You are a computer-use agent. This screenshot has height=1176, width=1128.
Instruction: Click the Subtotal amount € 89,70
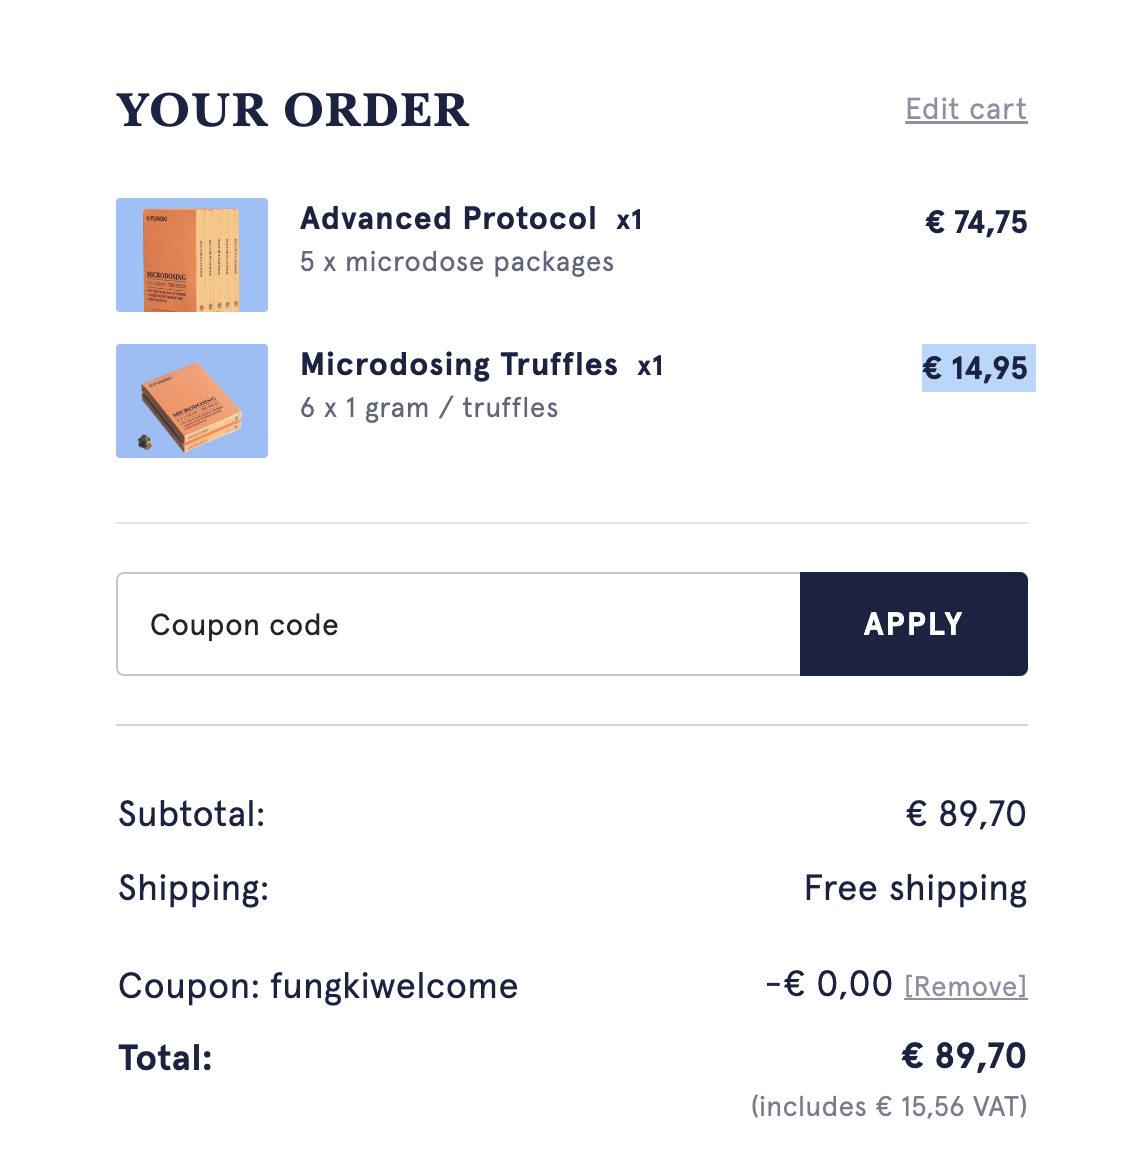point(966,814)
